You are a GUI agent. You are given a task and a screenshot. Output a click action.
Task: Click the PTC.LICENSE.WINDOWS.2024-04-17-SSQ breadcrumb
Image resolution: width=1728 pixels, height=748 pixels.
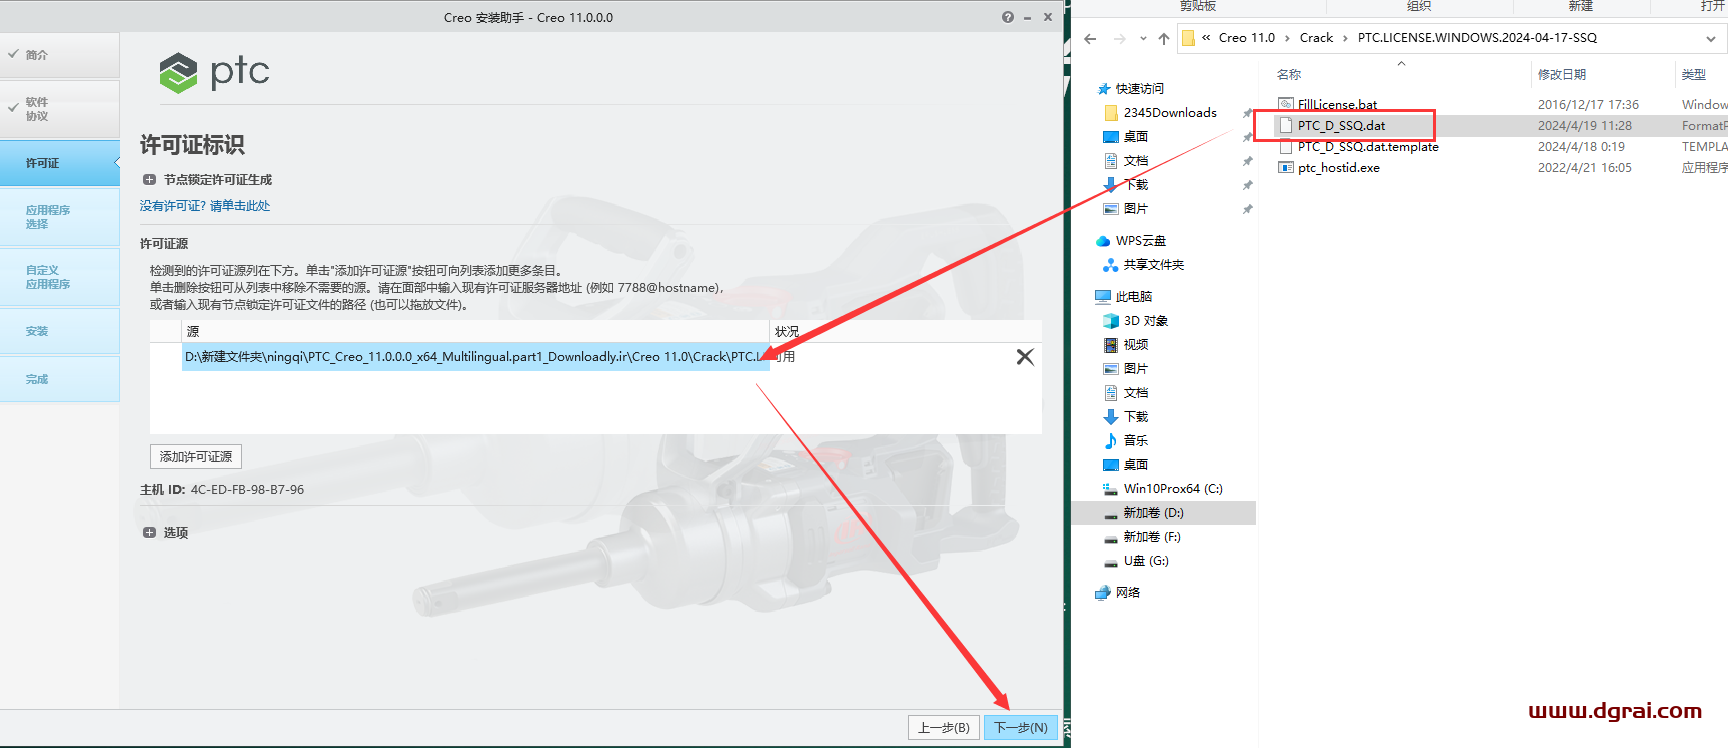[1477, 38]
